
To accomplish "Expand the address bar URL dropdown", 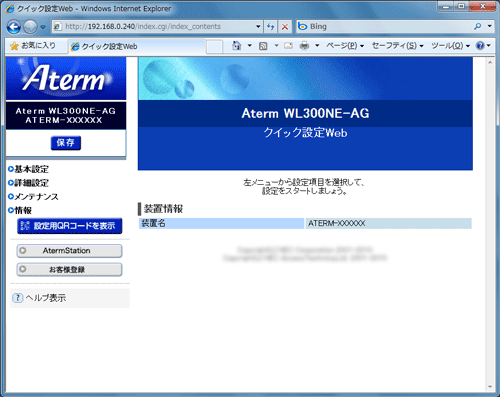I will click(x=258, y=26).
